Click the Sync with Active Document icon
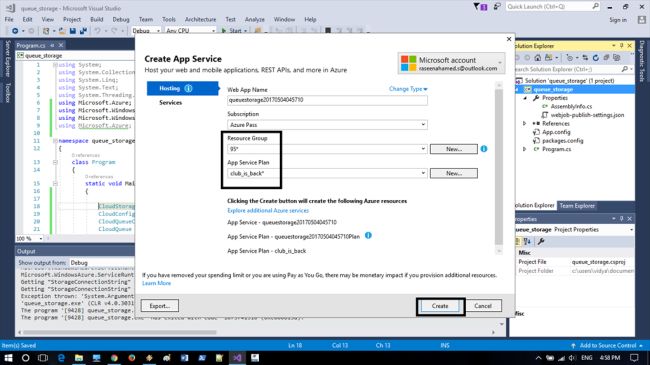Viewport: 650px width, 365px height. click(x=585, y=58)
